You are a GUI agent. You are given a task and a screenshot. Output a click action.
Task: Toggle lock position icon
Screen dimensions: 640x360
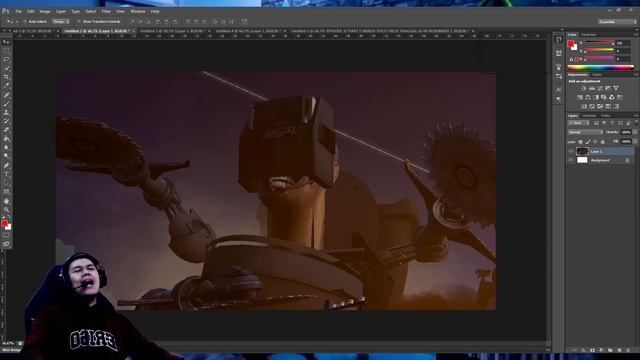(595, 142)
